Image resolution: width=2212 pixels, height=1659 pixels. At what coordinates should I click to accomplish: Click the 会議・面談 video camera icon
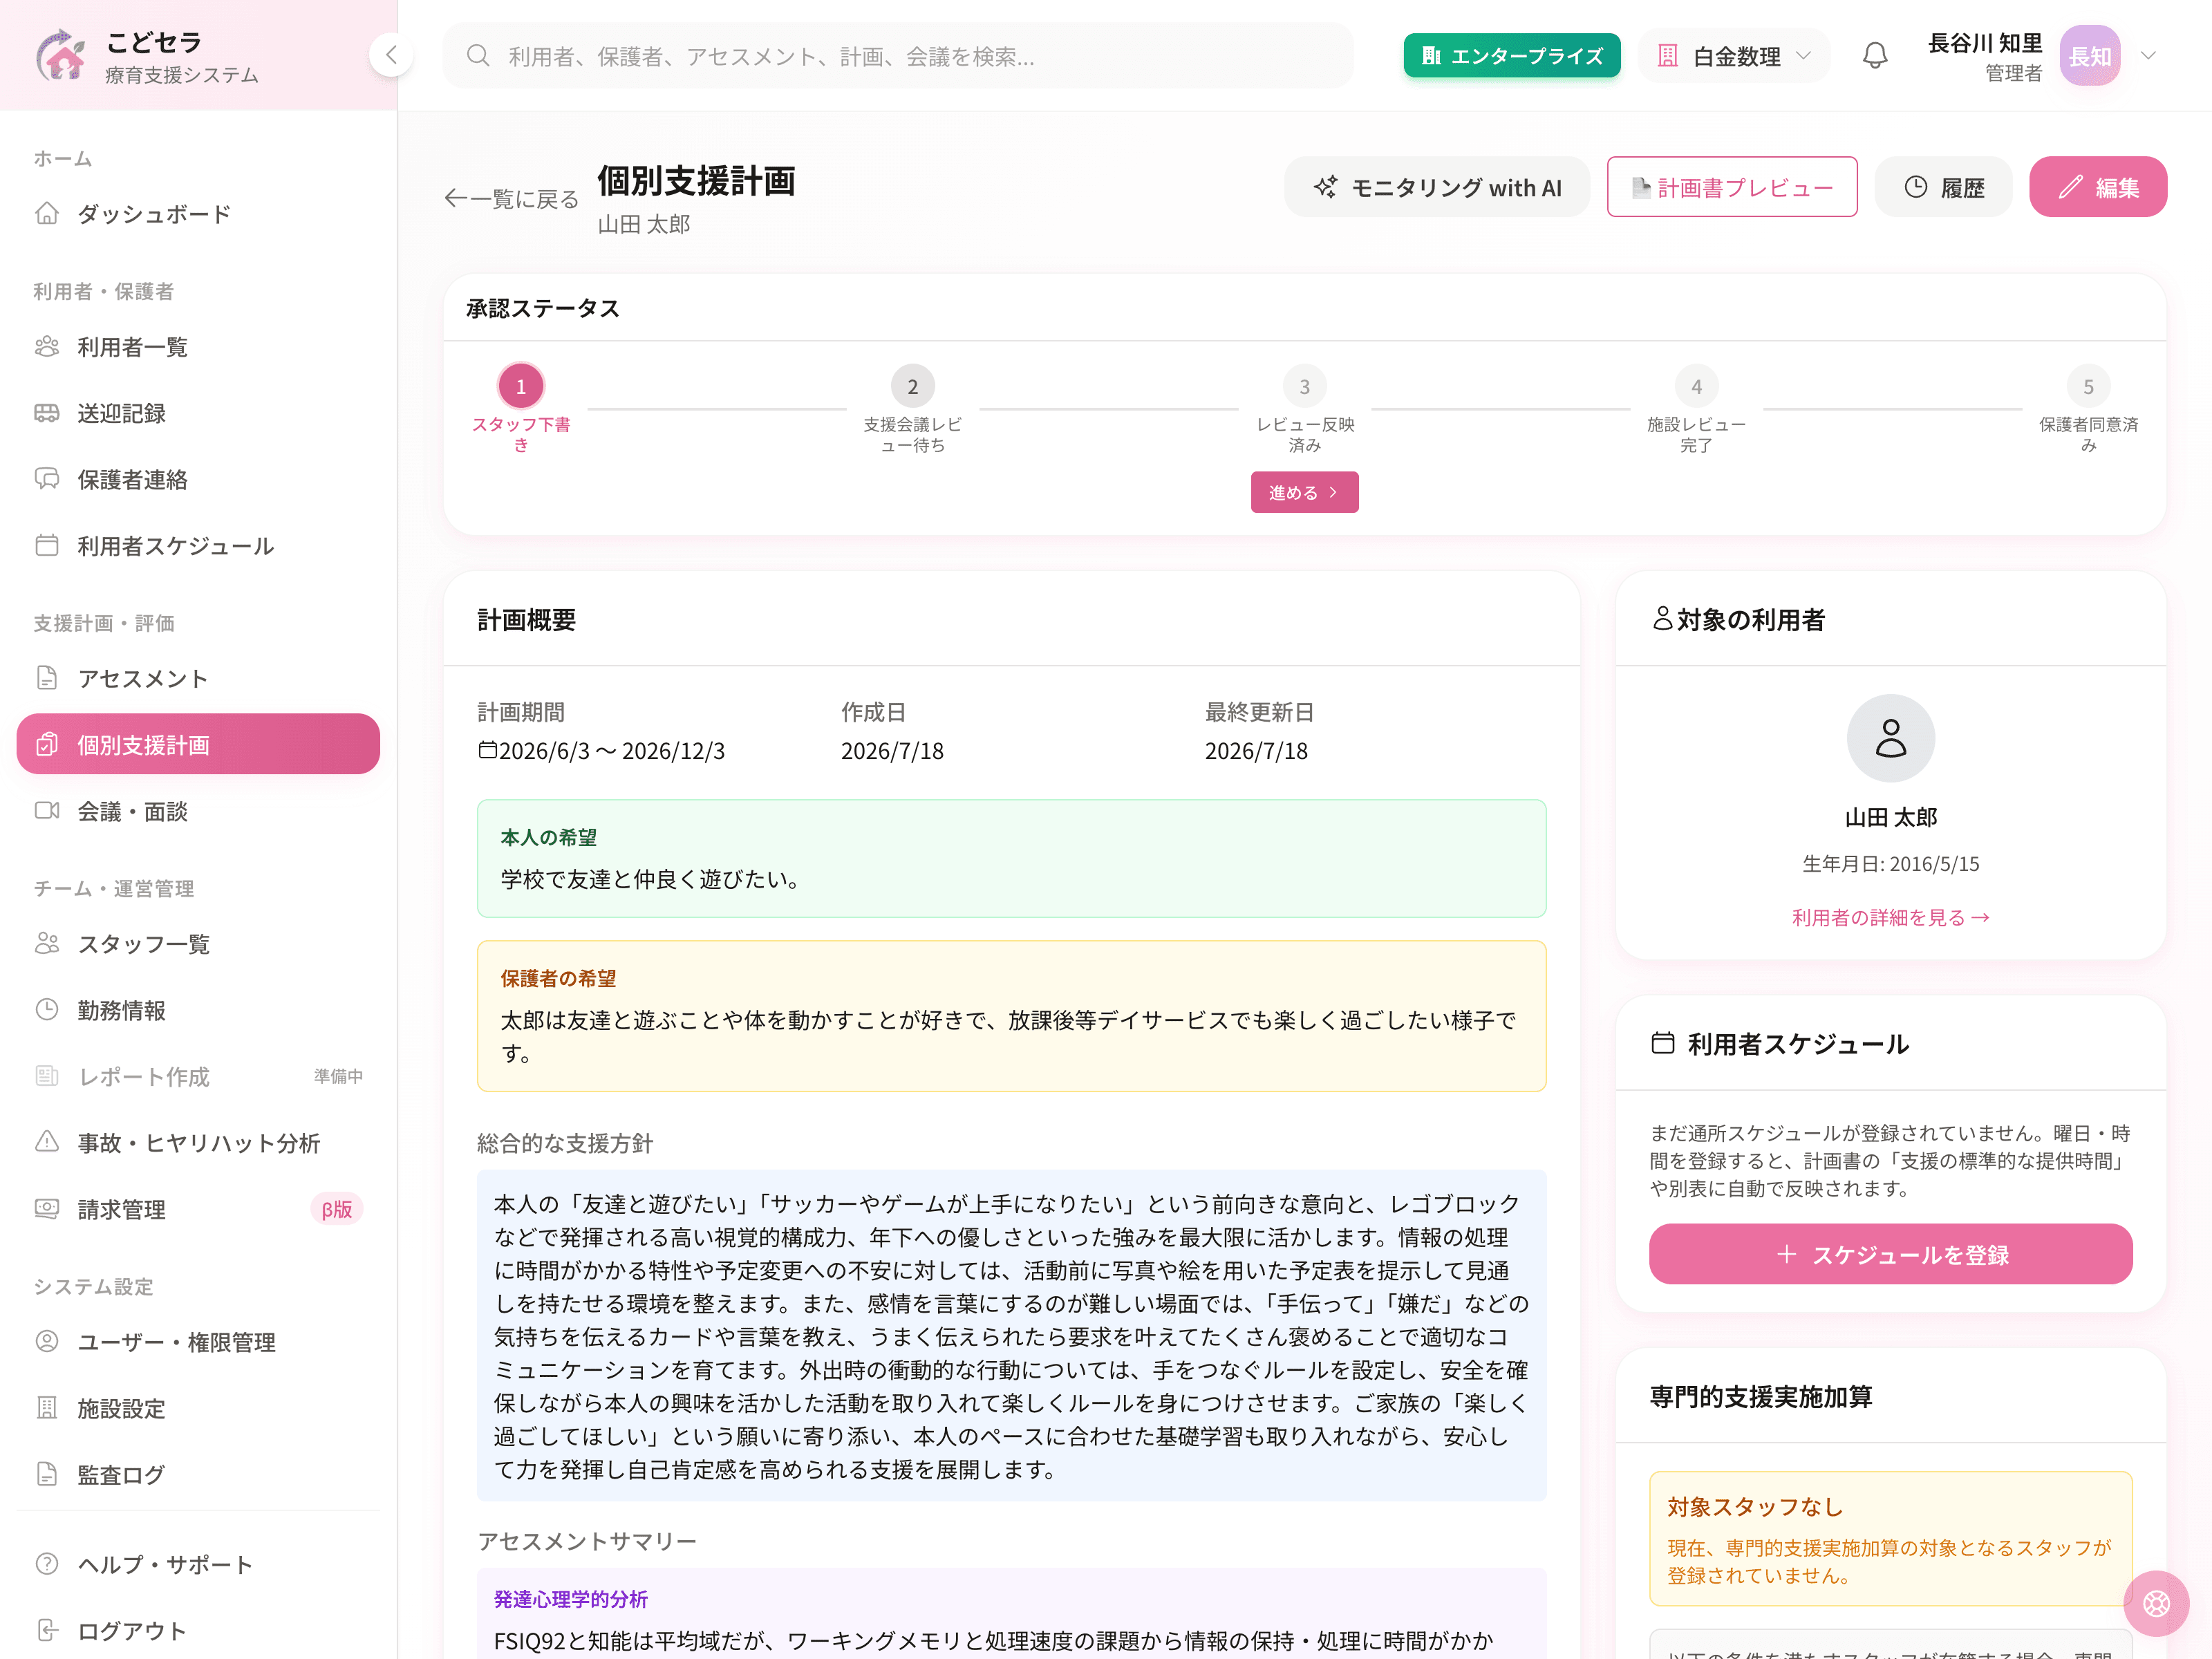coord(47,811)
